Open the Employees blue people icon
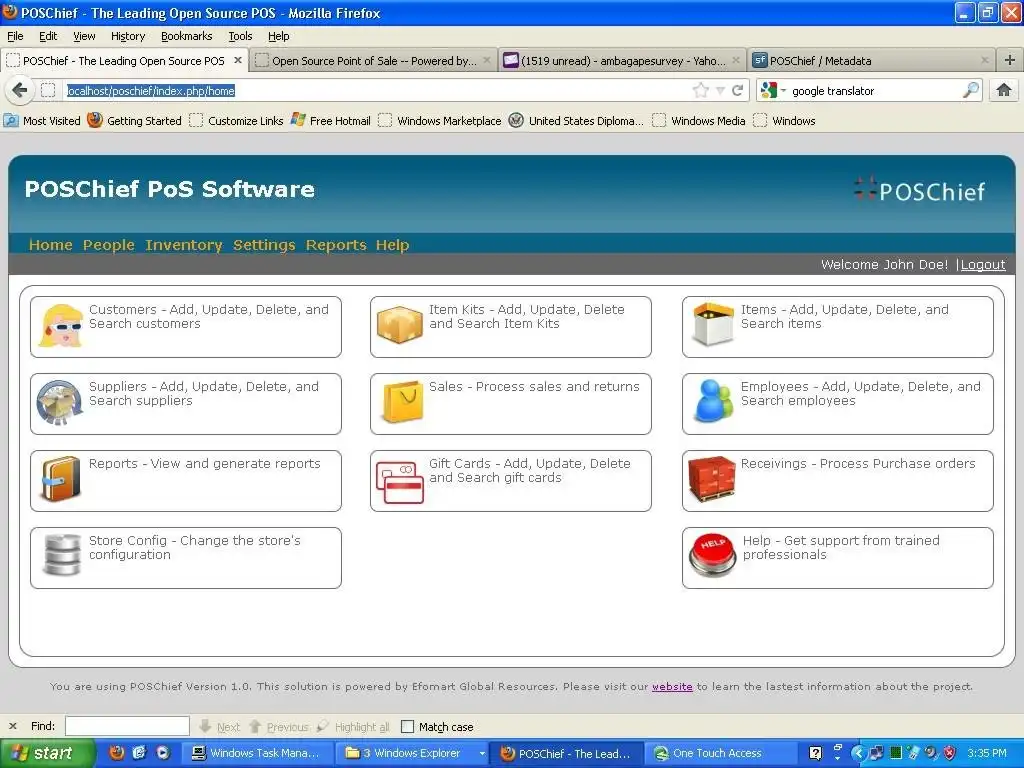 click(x=714, y=401)
